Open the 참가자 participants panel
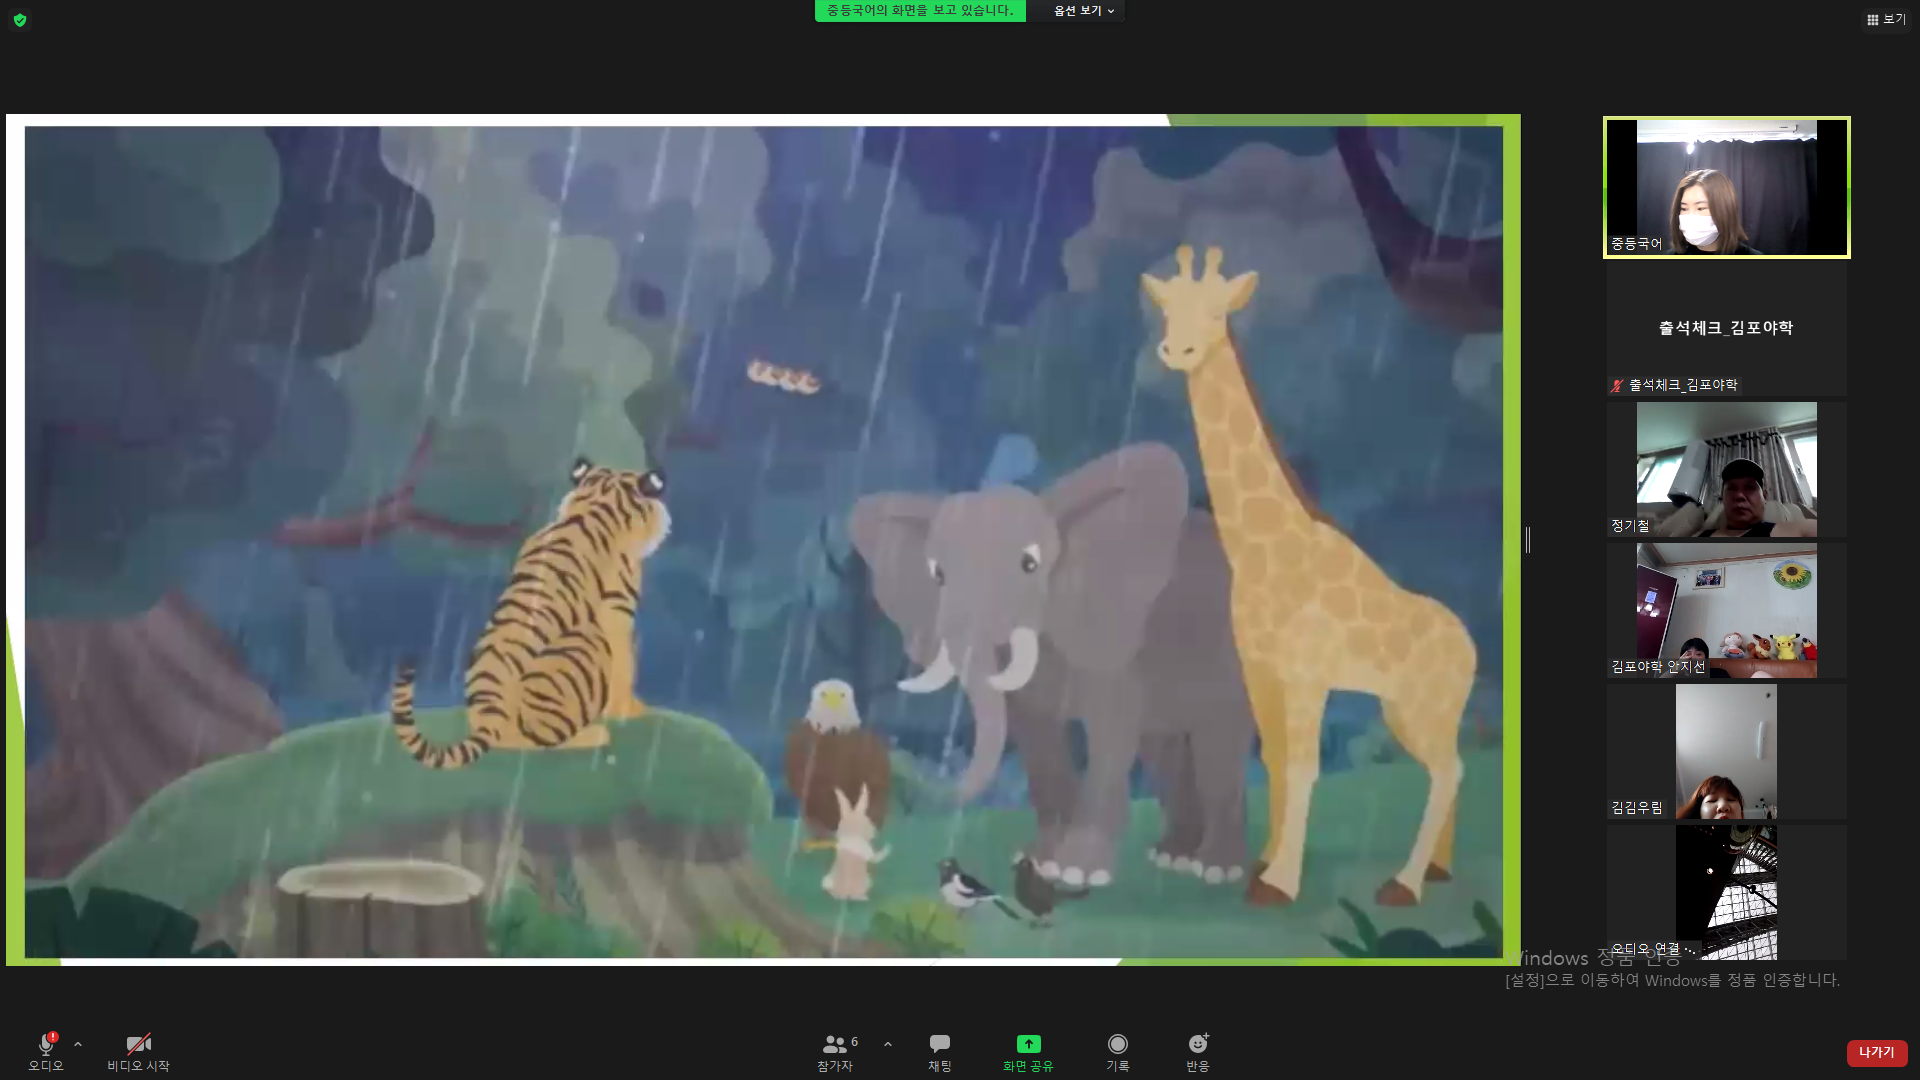 click(x=838, y=1053)
